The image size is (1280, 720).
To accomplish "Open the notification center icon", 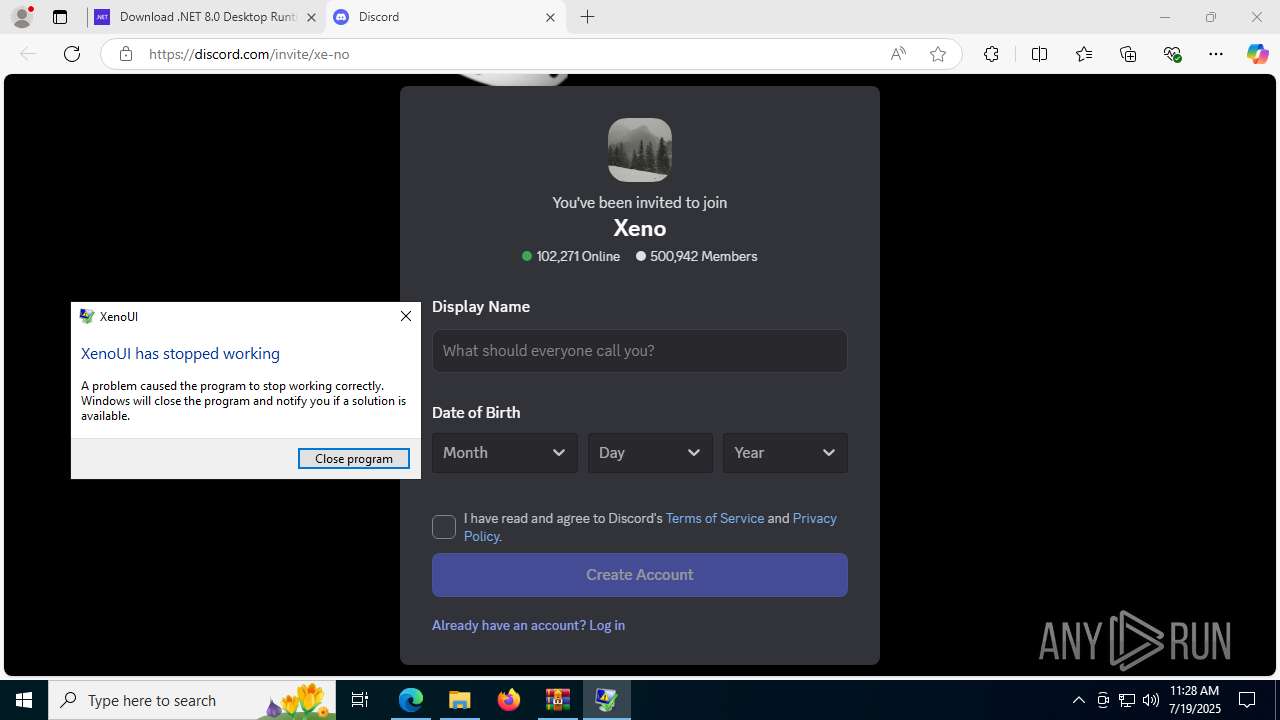I will tap(1247, 700).
